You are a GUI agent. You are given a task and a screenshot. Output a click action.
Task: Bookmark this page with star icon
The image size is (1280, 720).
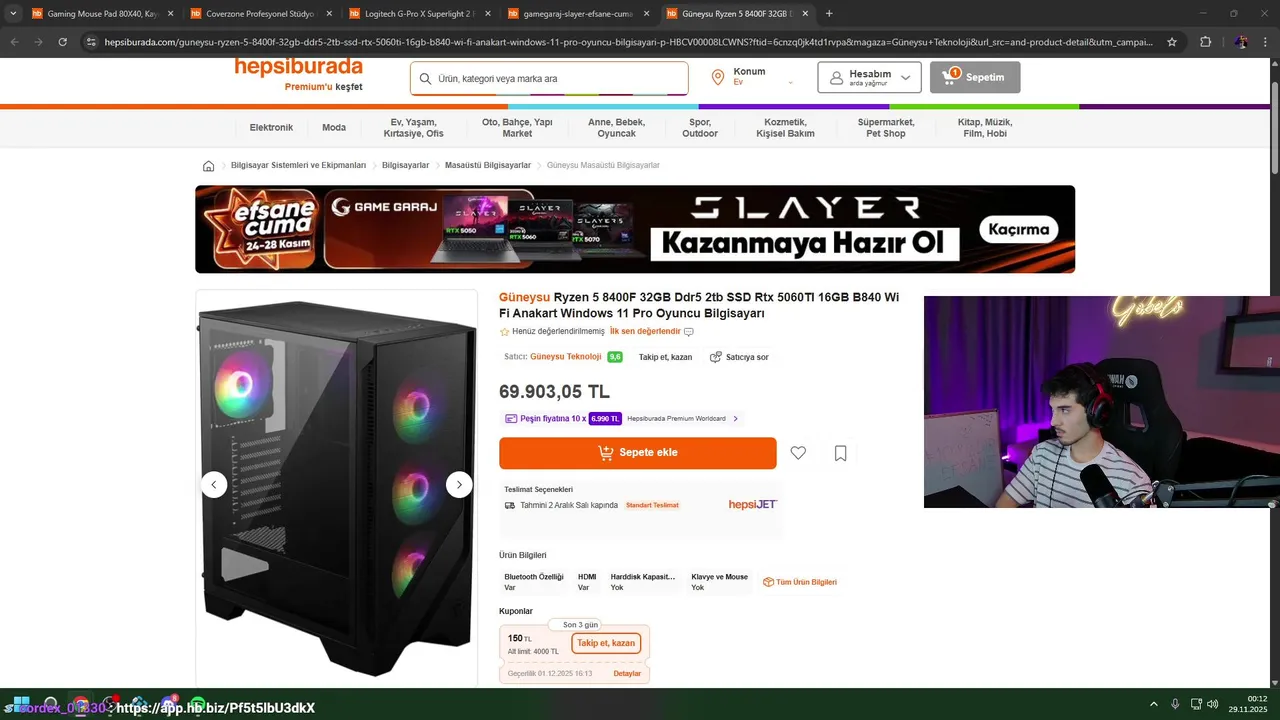point(1173,42)
